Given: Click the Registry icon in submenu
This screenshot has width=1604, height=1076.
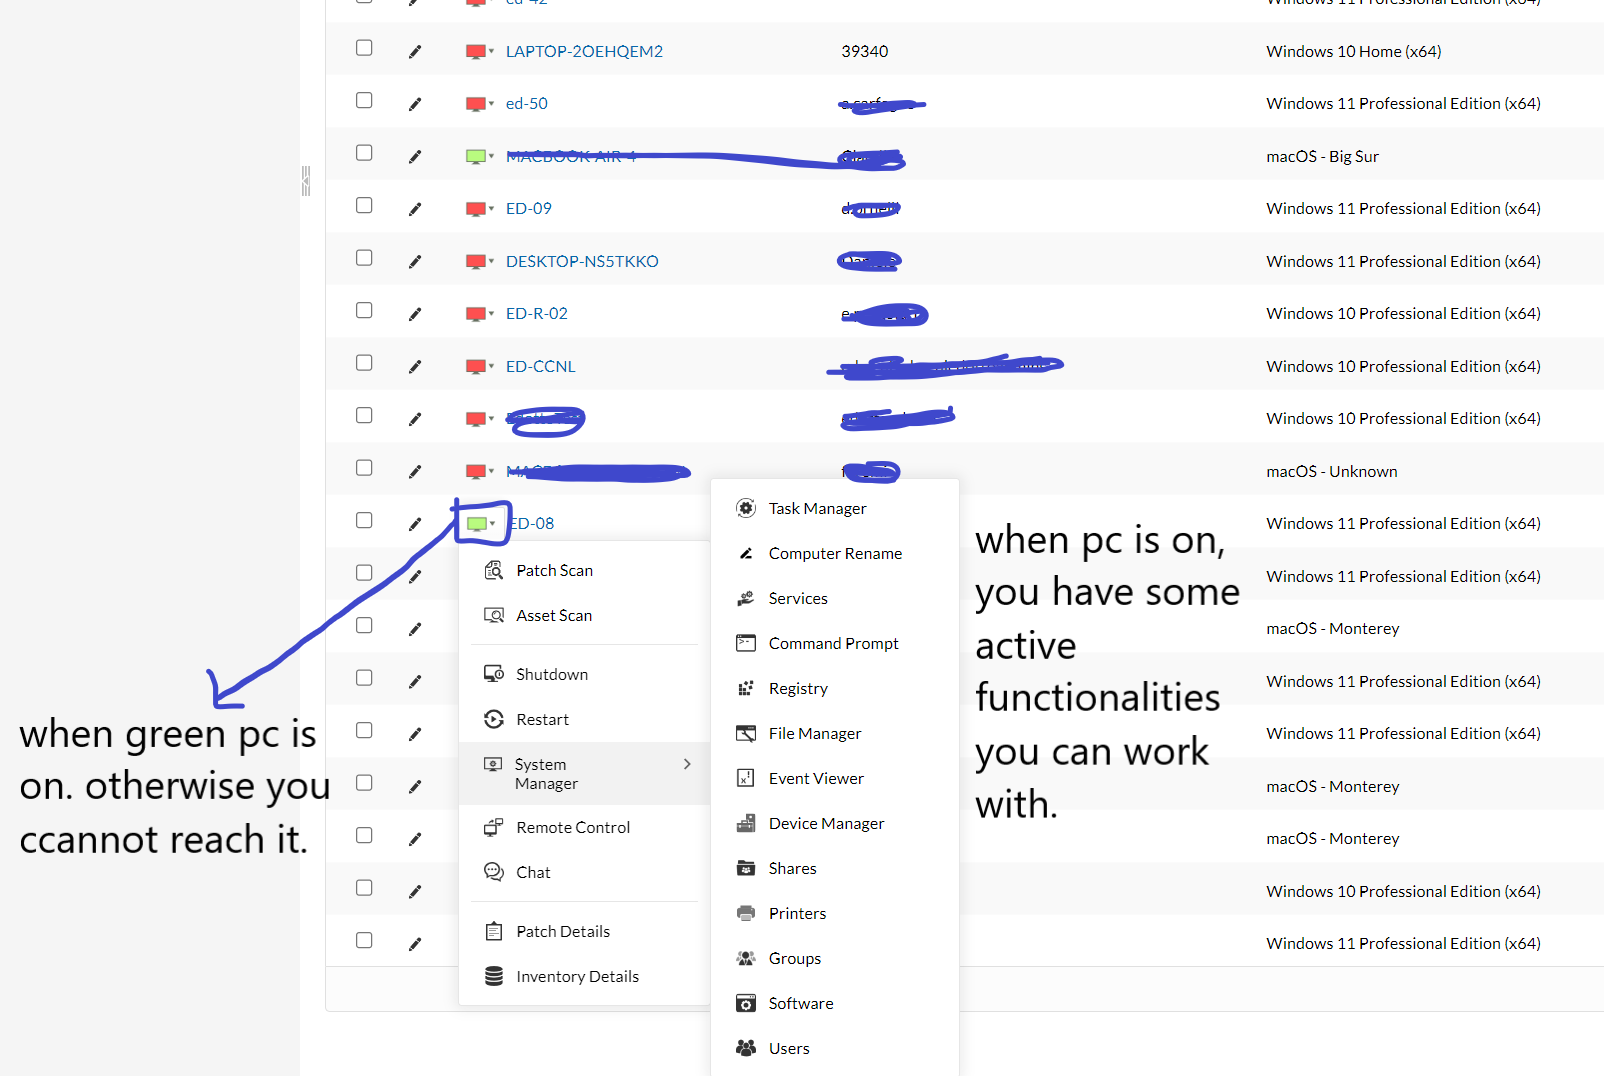Looking at the screenshot, I should pos(746,688).
